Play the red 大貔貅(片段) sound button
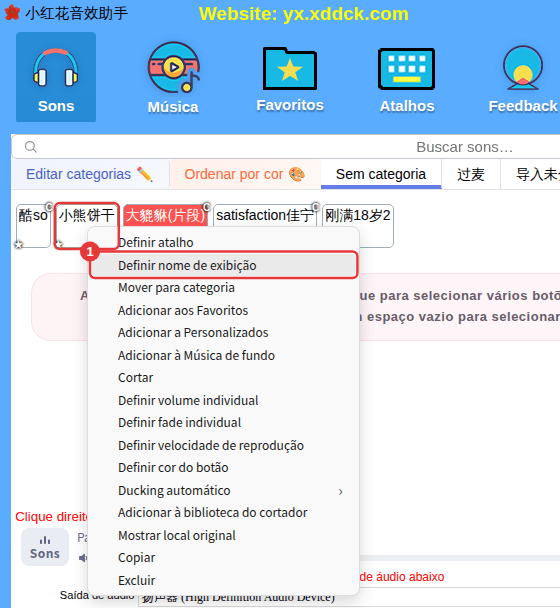Image resolution: width=560 pixels, height=608 pixels. coord(165,215)
